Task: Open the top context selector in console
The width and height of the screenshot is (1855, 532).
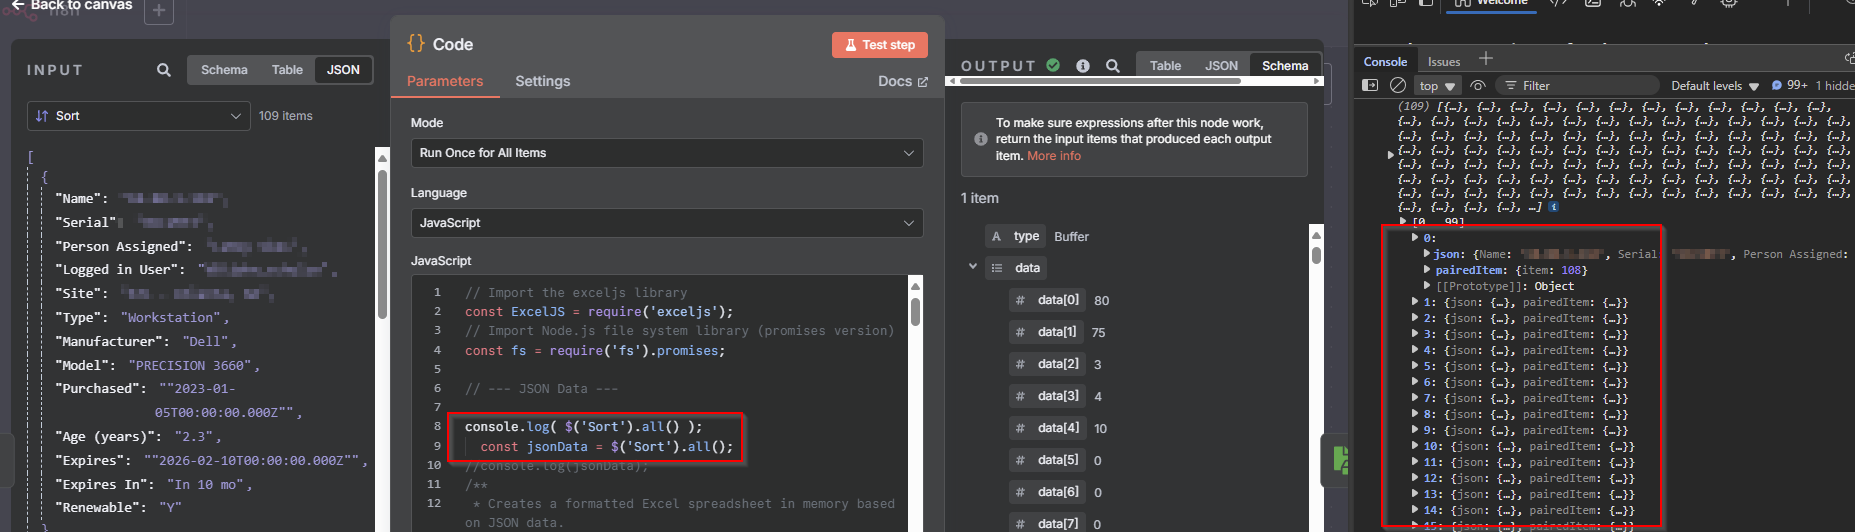Action: (1437, 86)
